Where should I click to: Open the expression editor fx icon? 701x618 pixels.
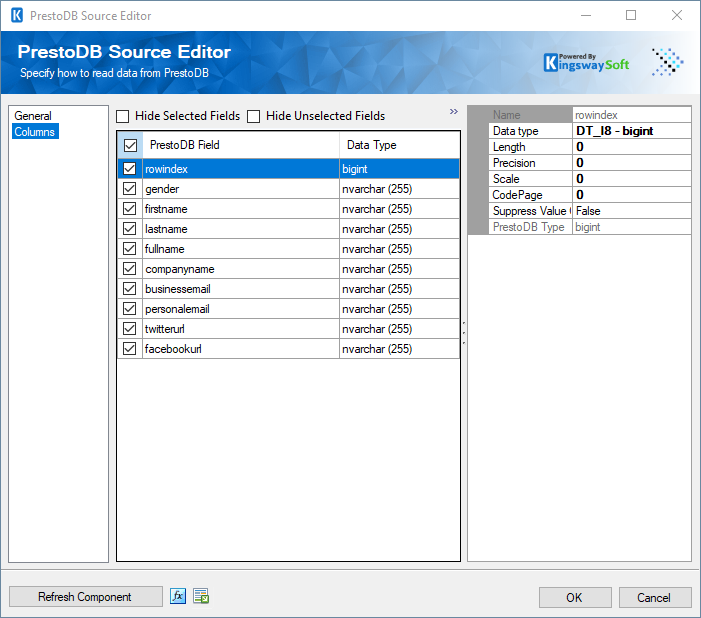(178, 596)
